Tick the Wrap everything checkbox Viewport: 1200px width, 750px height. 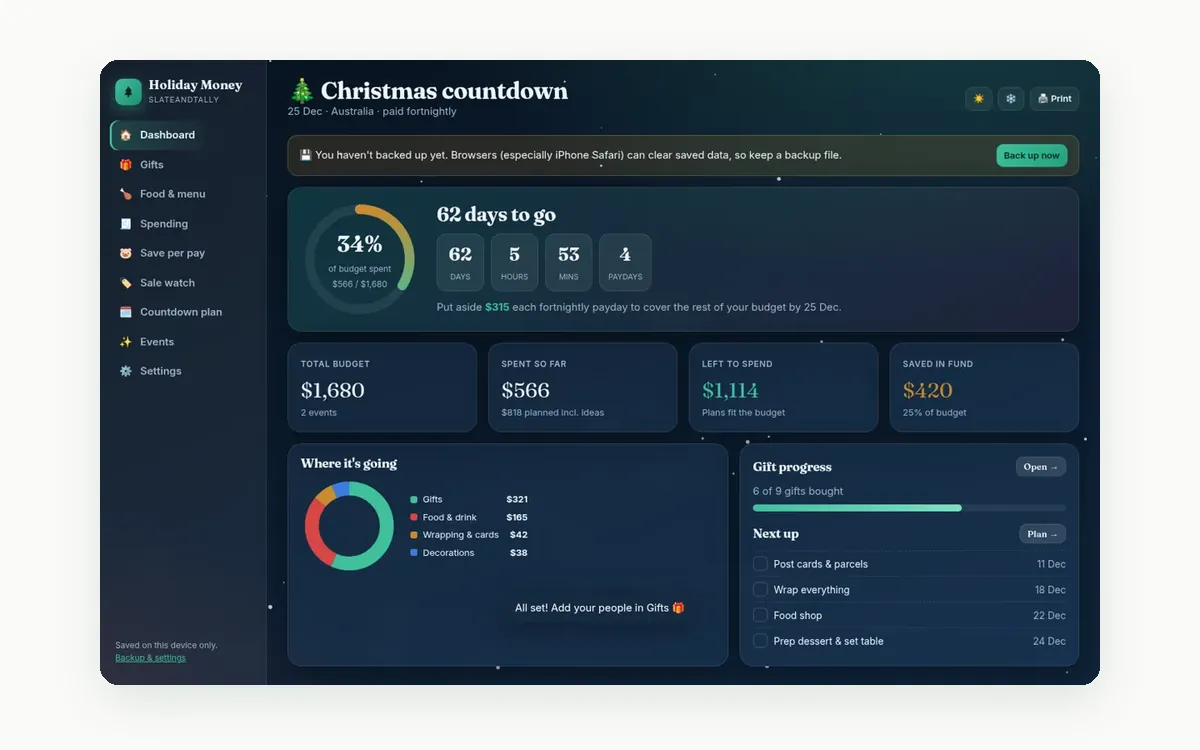(x=760, y=590)
